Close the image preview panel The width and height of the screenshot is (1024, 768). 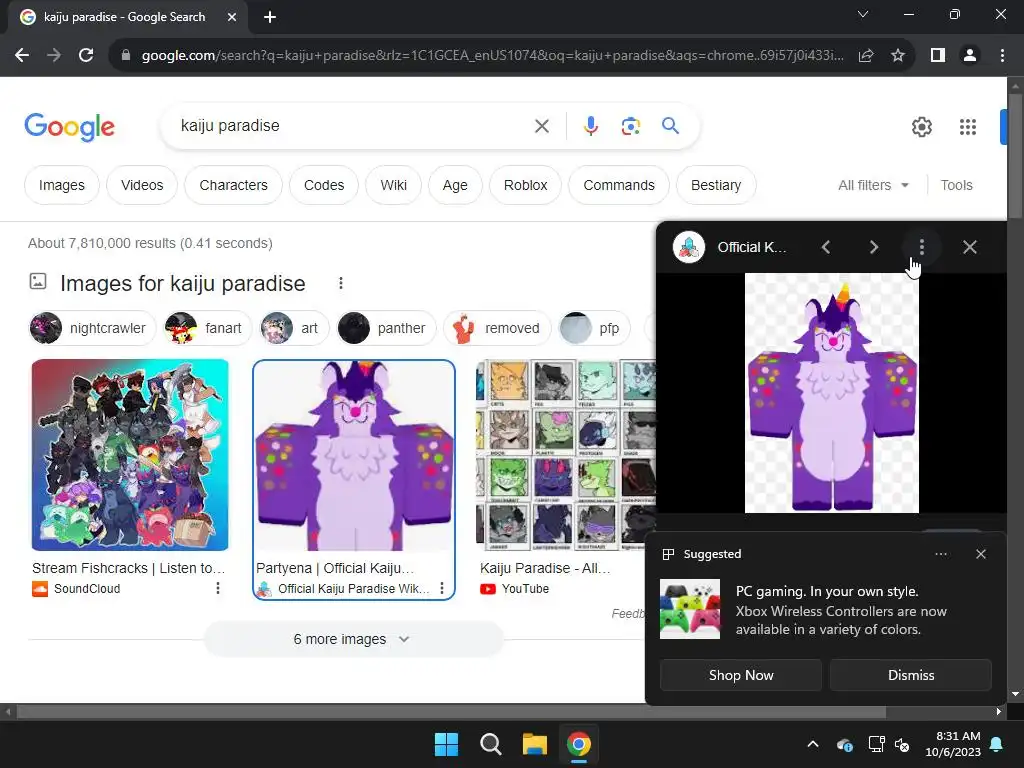[x=970, y=247]
